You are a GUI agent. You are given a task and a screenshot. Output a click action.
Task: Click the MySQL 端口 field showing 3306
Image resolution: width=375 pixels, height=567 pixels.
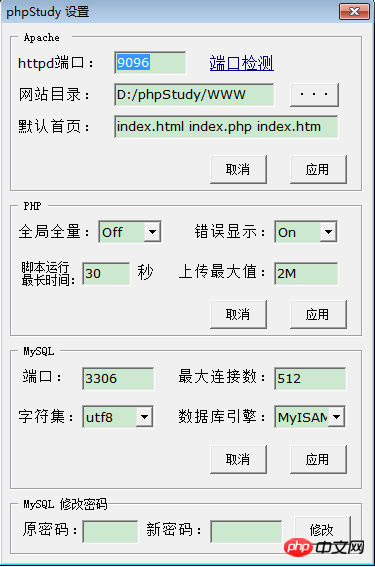click(x=118, y=379)
